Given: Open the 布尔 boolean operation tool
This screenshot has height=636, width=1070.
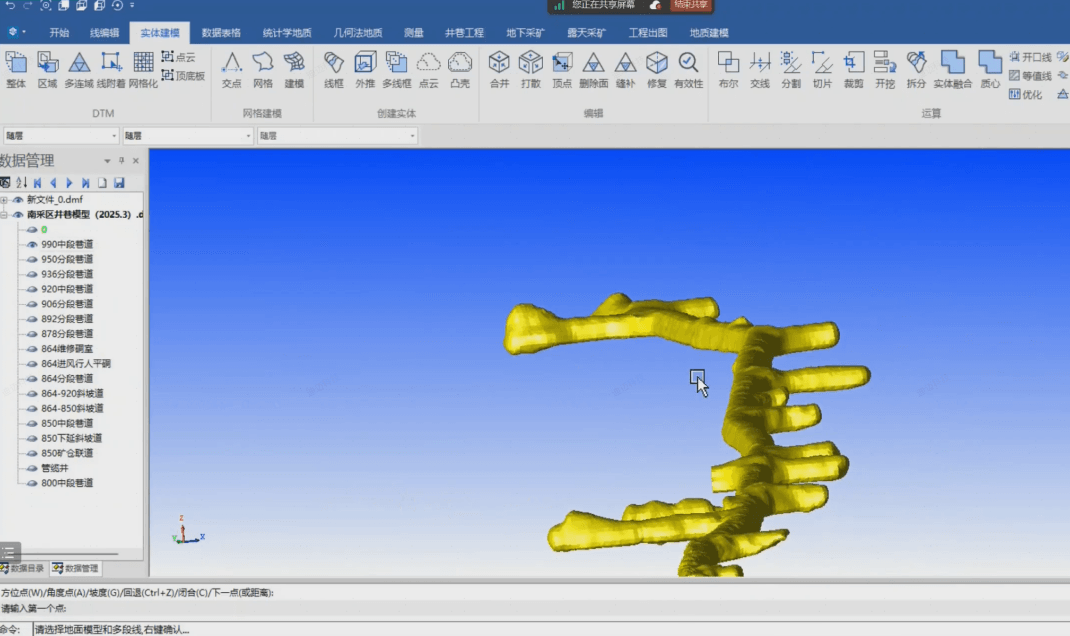Looking at the screenshot, I should [728, 70].
